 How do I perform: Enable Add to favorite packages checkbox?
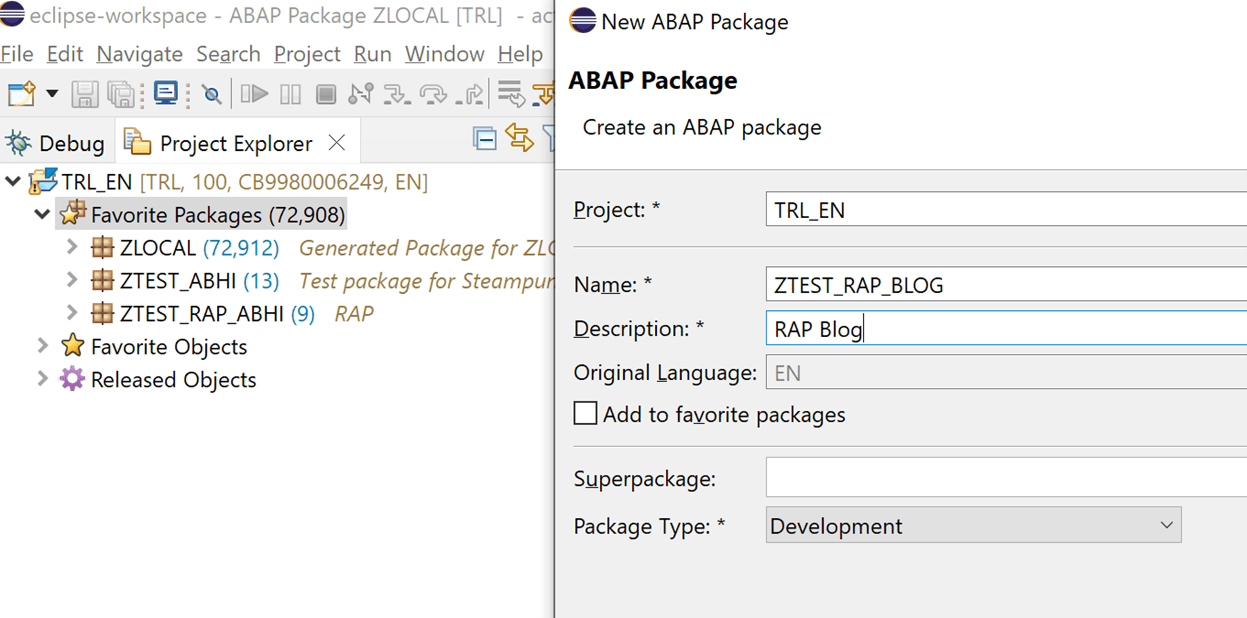pyautogui.click(x=586, y=413)
